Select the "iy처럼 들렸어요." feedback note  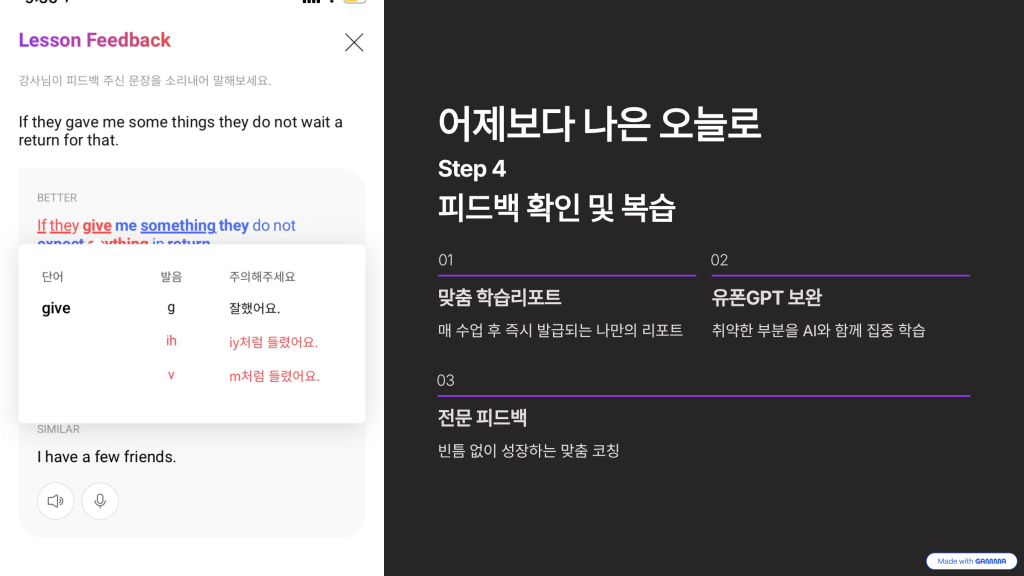273,342
